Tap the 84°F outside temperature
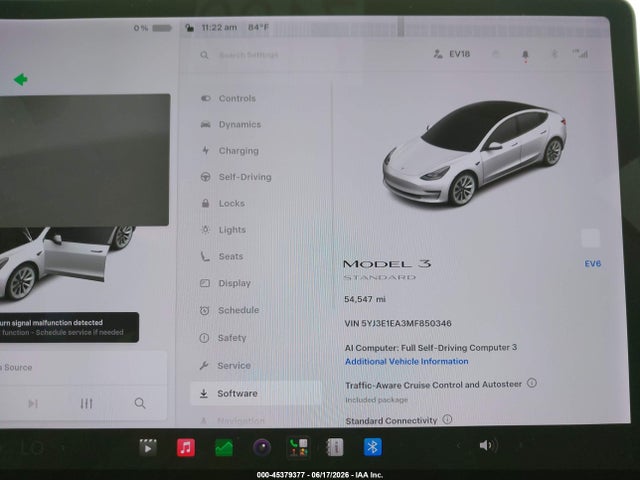The height and width of the screenshot is (480, 640). (258, 27)
